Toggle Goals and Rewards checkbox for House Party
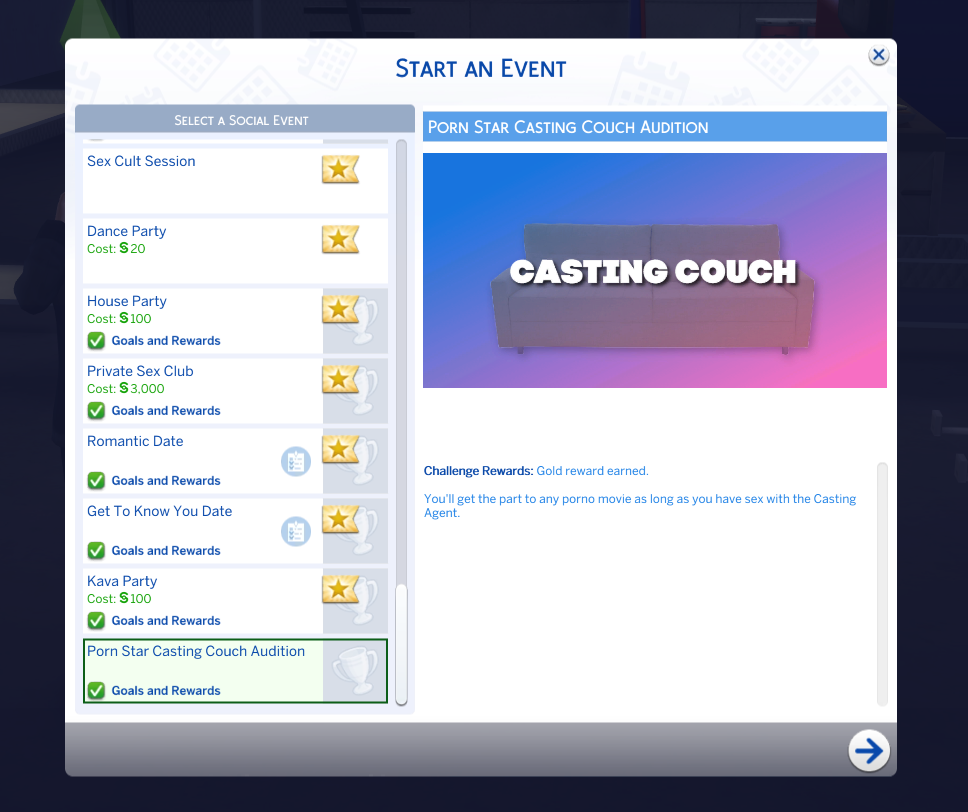 point(96,341)
